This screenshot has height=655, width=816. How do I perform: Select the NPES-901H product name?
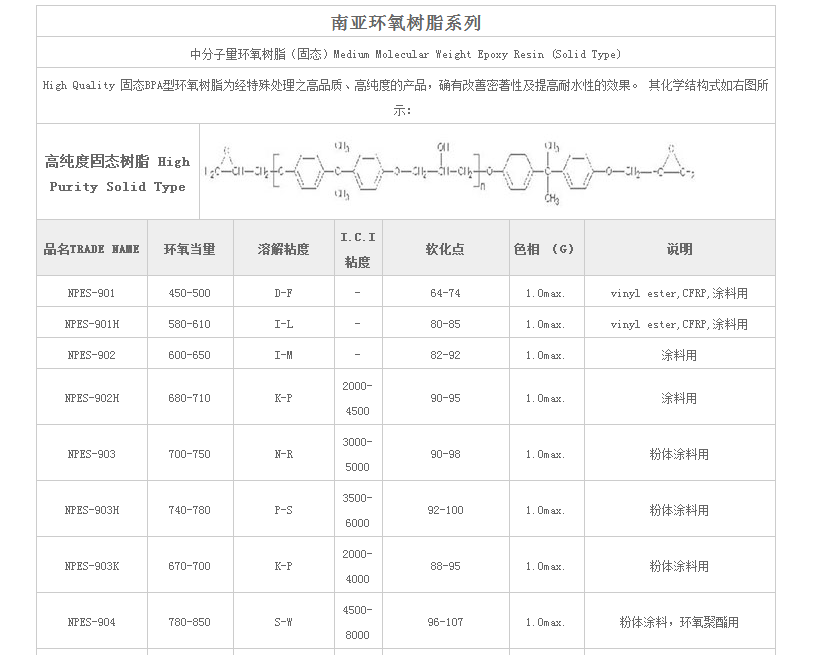(x=92, y=324)
